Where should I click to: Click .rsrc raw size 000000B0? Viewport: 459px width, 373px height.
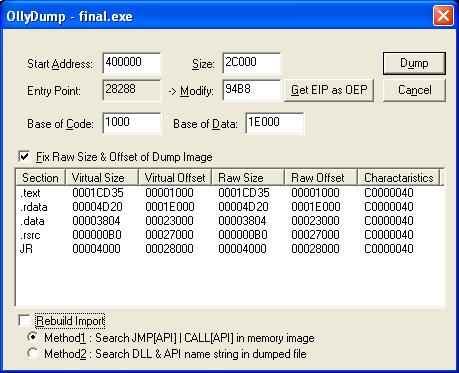(243, 235)
